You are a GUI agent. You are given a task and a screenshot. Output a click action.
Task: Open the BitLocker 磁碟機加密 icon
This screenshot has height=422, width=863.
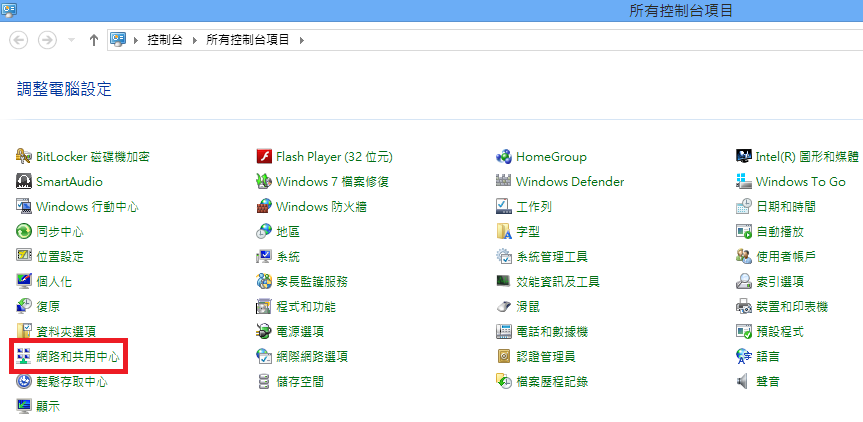point(24,157)
